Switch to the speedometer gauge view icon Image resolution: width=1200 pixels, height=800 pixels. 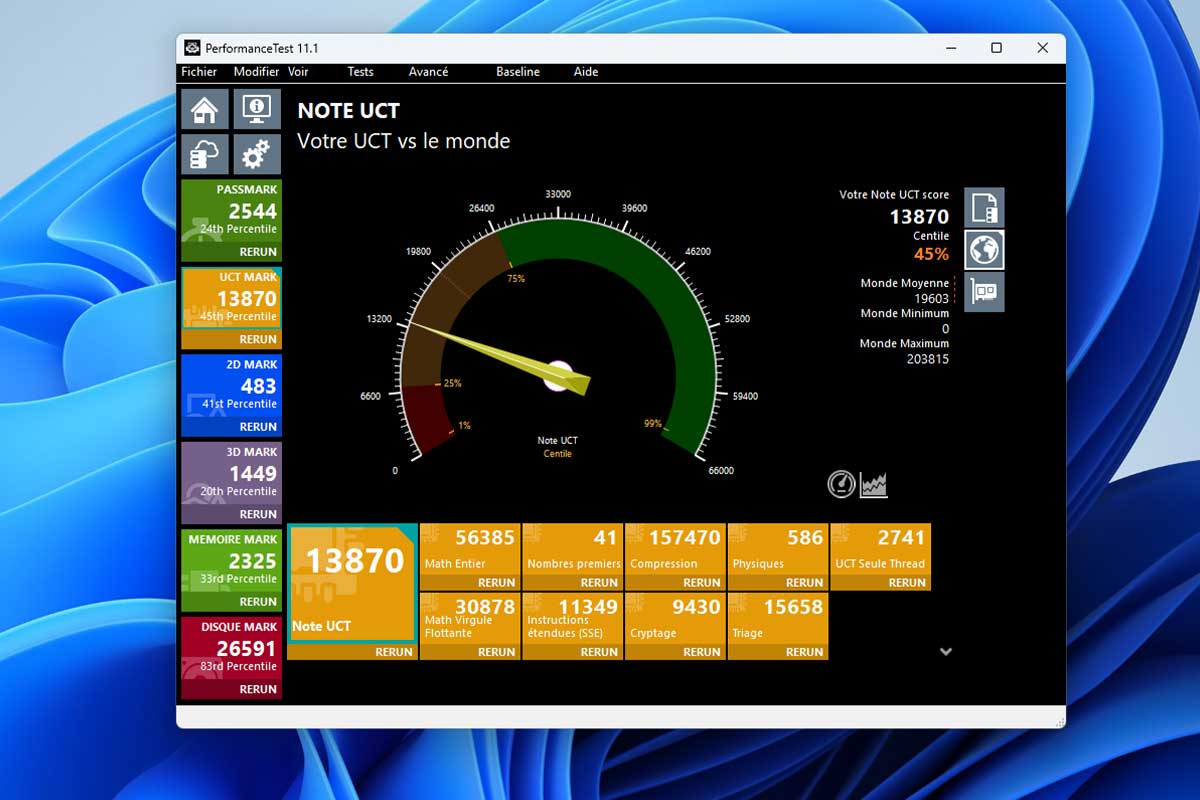click(x=842, y=485)
